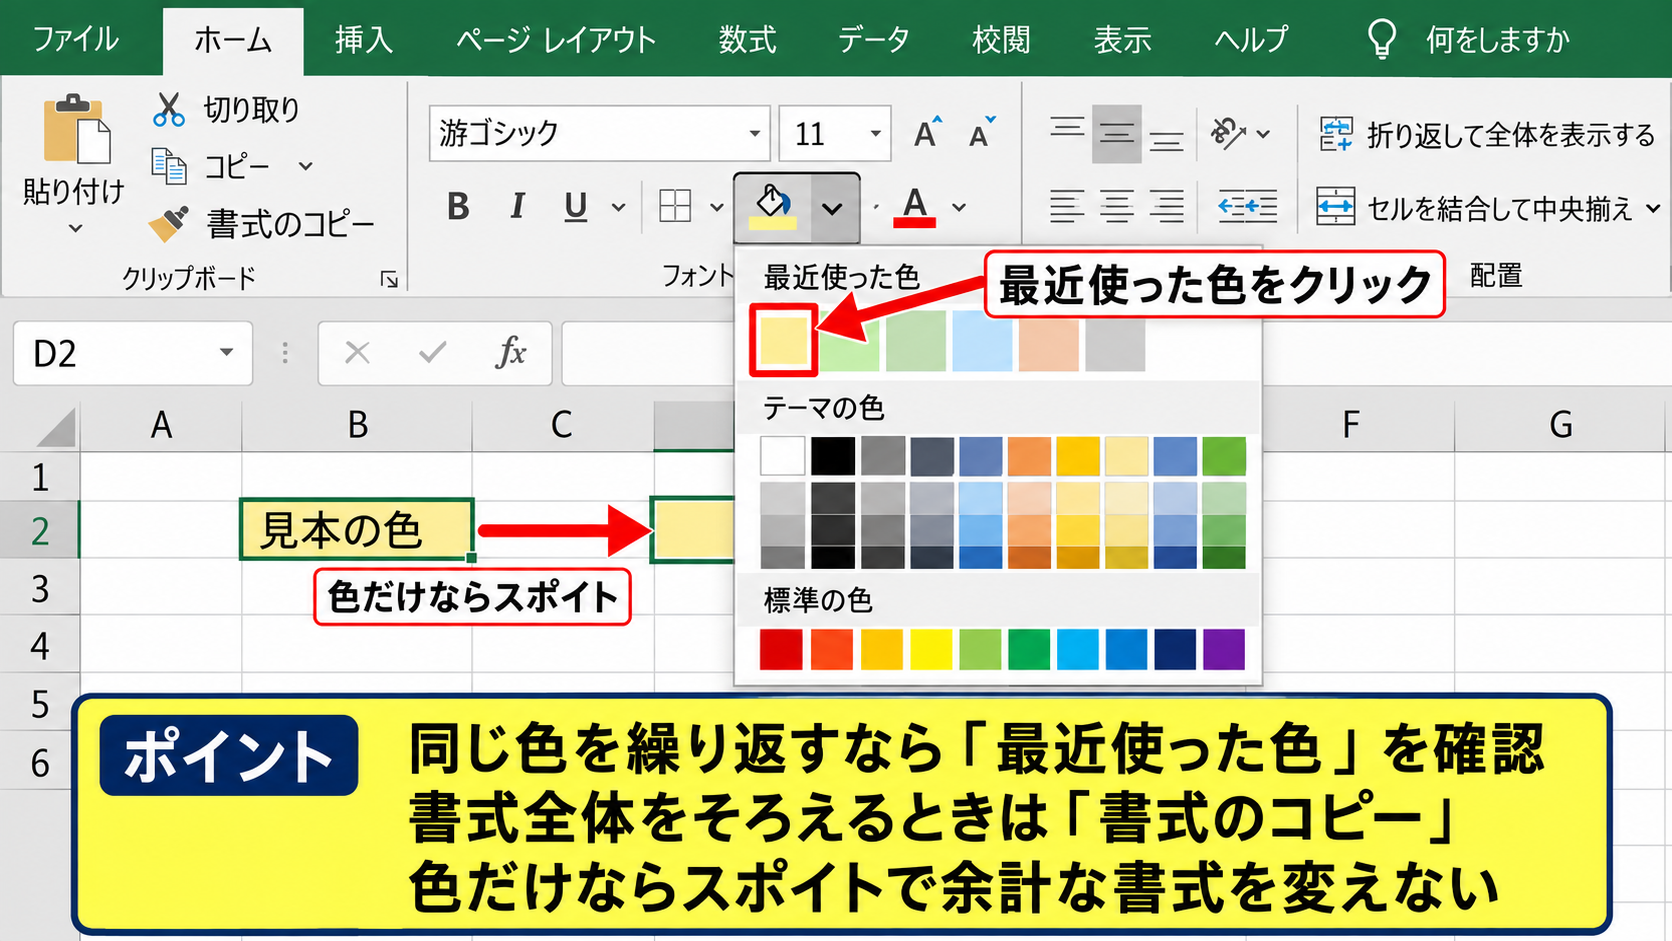Click the borders grid icon
Image resolution: width=1672 pixels, height=941 pixels.
(675, 207)
